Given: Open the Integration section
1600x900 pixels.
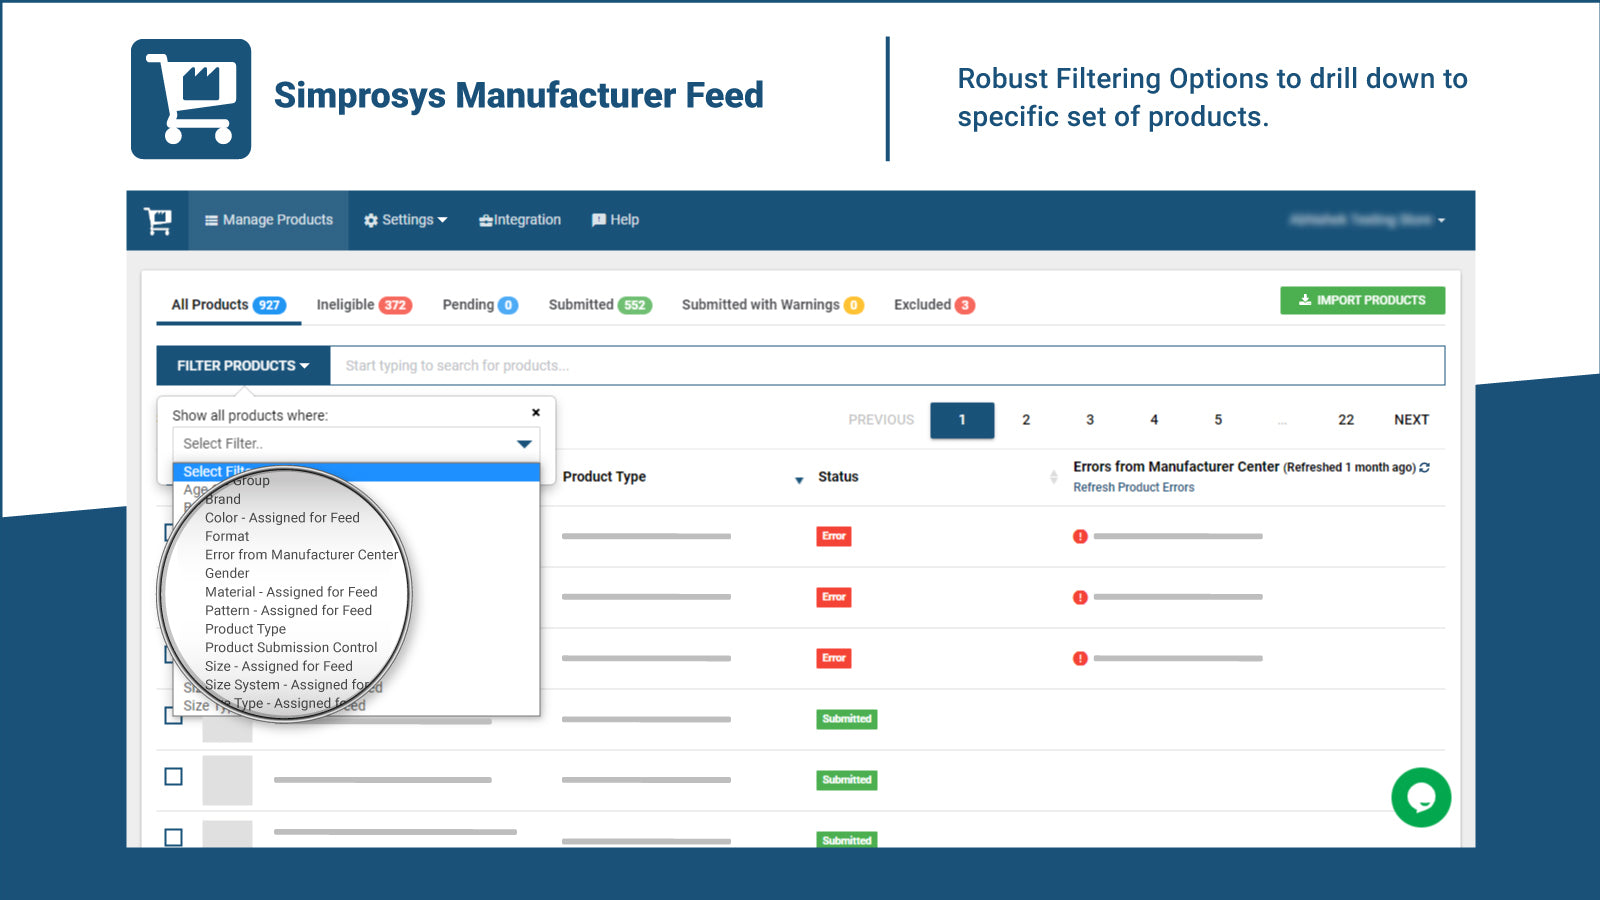Looking at the screenshot, I should (x=519, y=219).
